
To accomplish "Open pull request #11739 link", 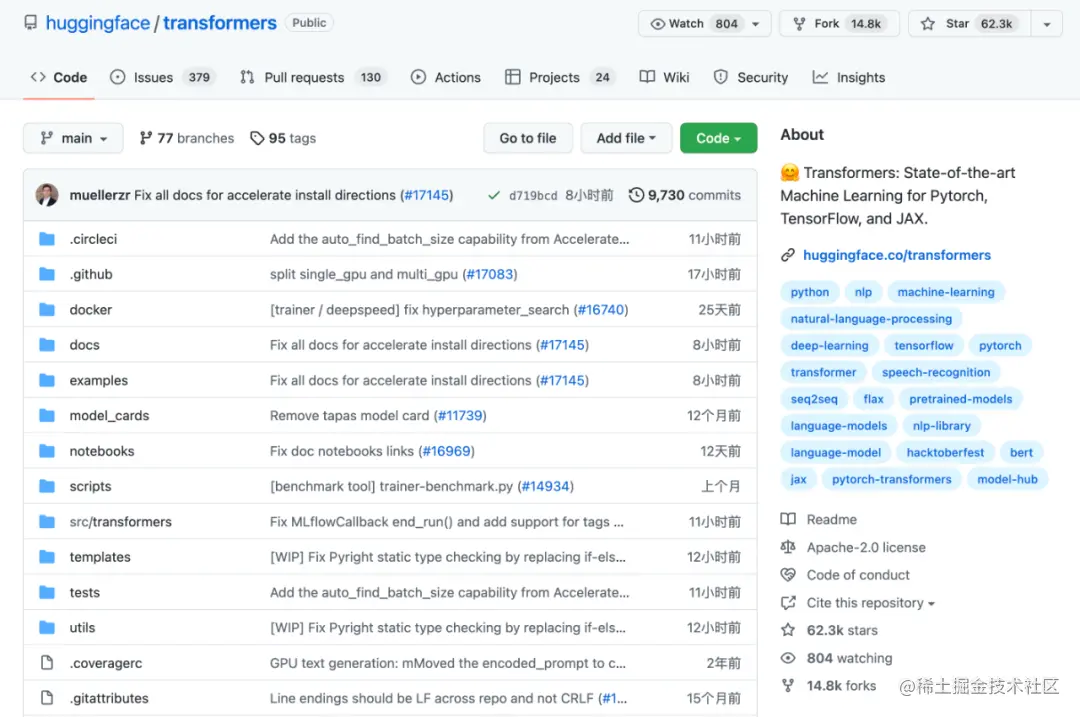I will (x=460, y=415).
